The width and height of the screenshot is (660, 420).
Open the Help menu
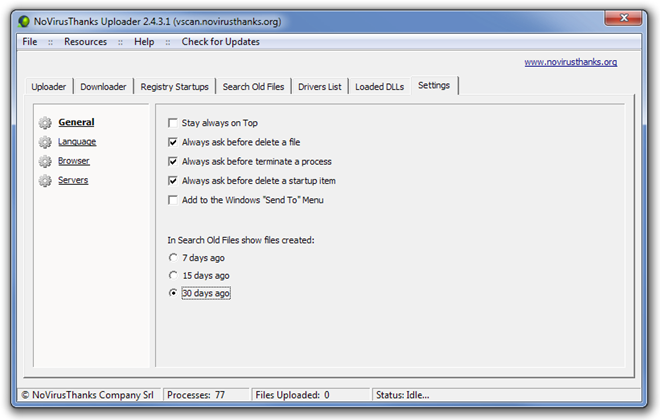pos(144,42)
